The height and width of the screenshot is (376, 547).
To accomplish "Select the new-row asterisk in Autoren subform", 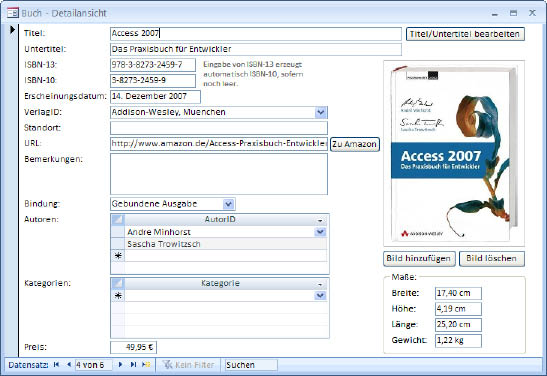I will 118,256.
